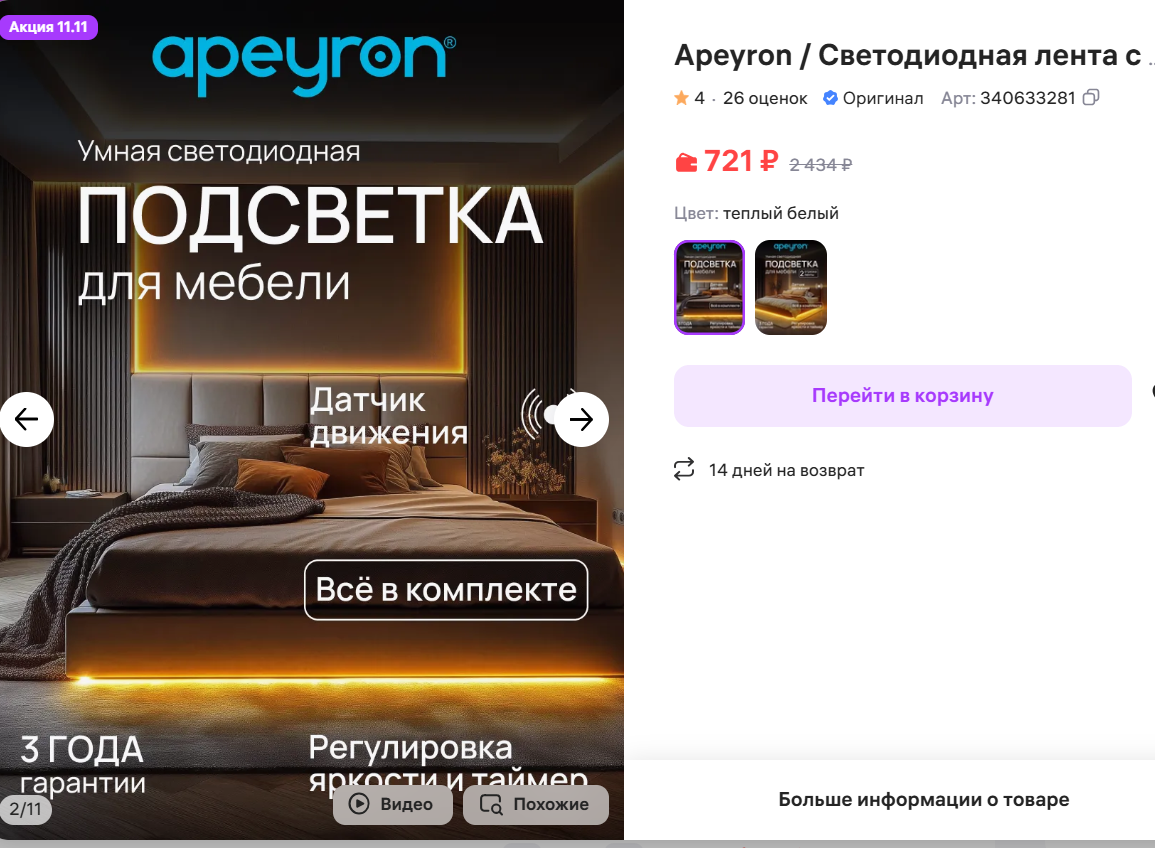
Task: Choose the second color variant thumbnail
Action: point(790,287)
